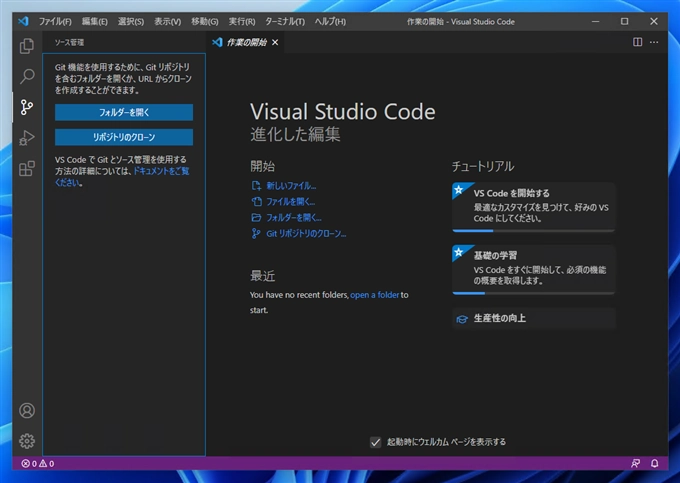Click the Git リポジトリのクローン... link
The image size is (680, 483).
306,234
